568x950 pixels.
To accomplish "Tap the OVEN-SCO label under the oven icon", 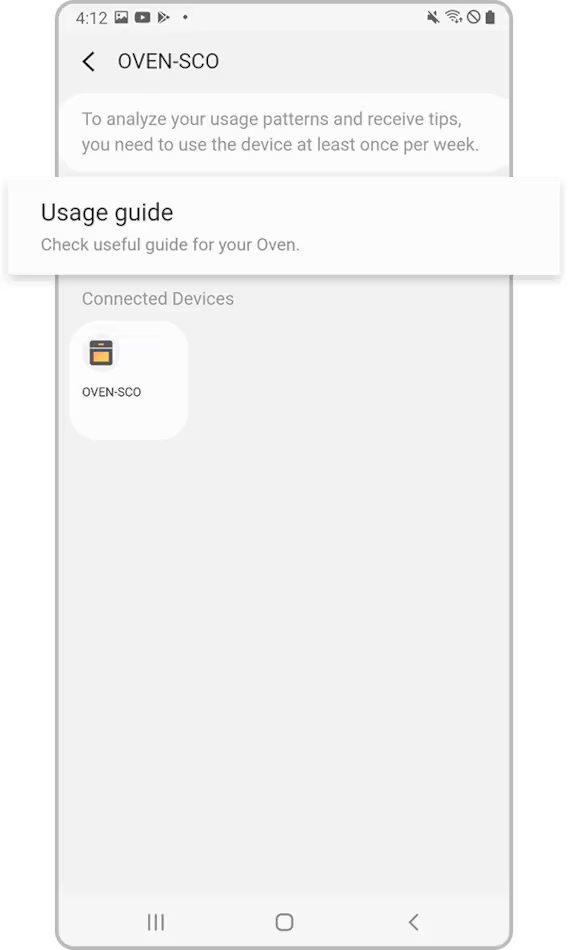I will click(112, 392).
